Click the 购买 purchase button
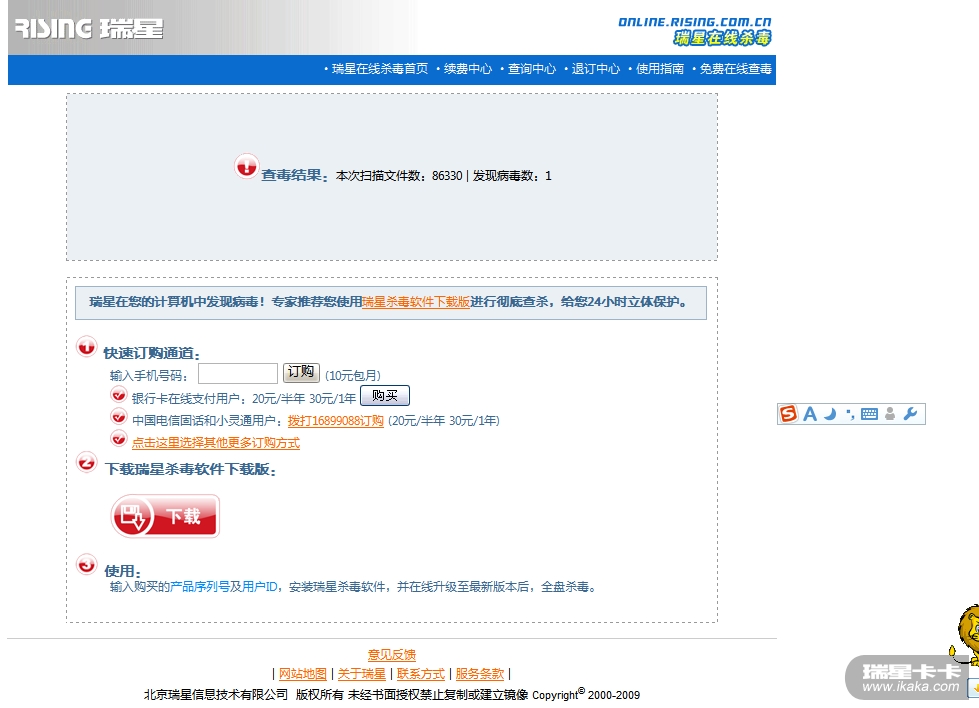979x708 pixels. tap(385, 396)
